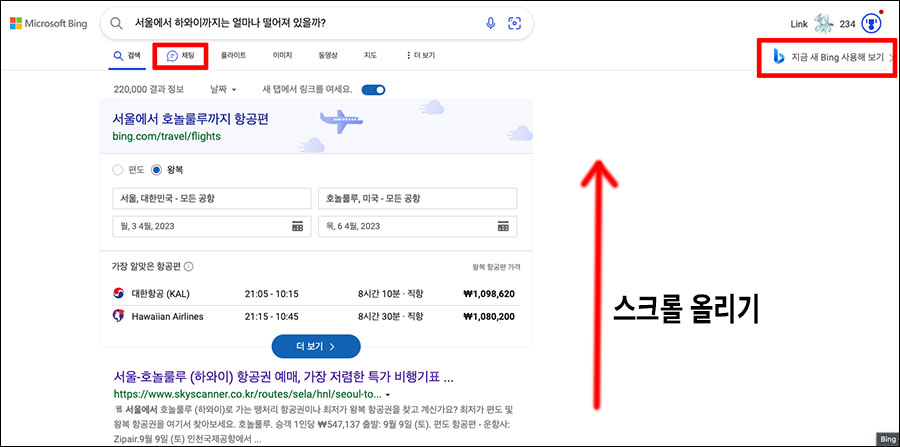The width and height of the screenshot is (900, 447).
Task: Open the bing.com/travel/flights link
Action: coord(166,137)
